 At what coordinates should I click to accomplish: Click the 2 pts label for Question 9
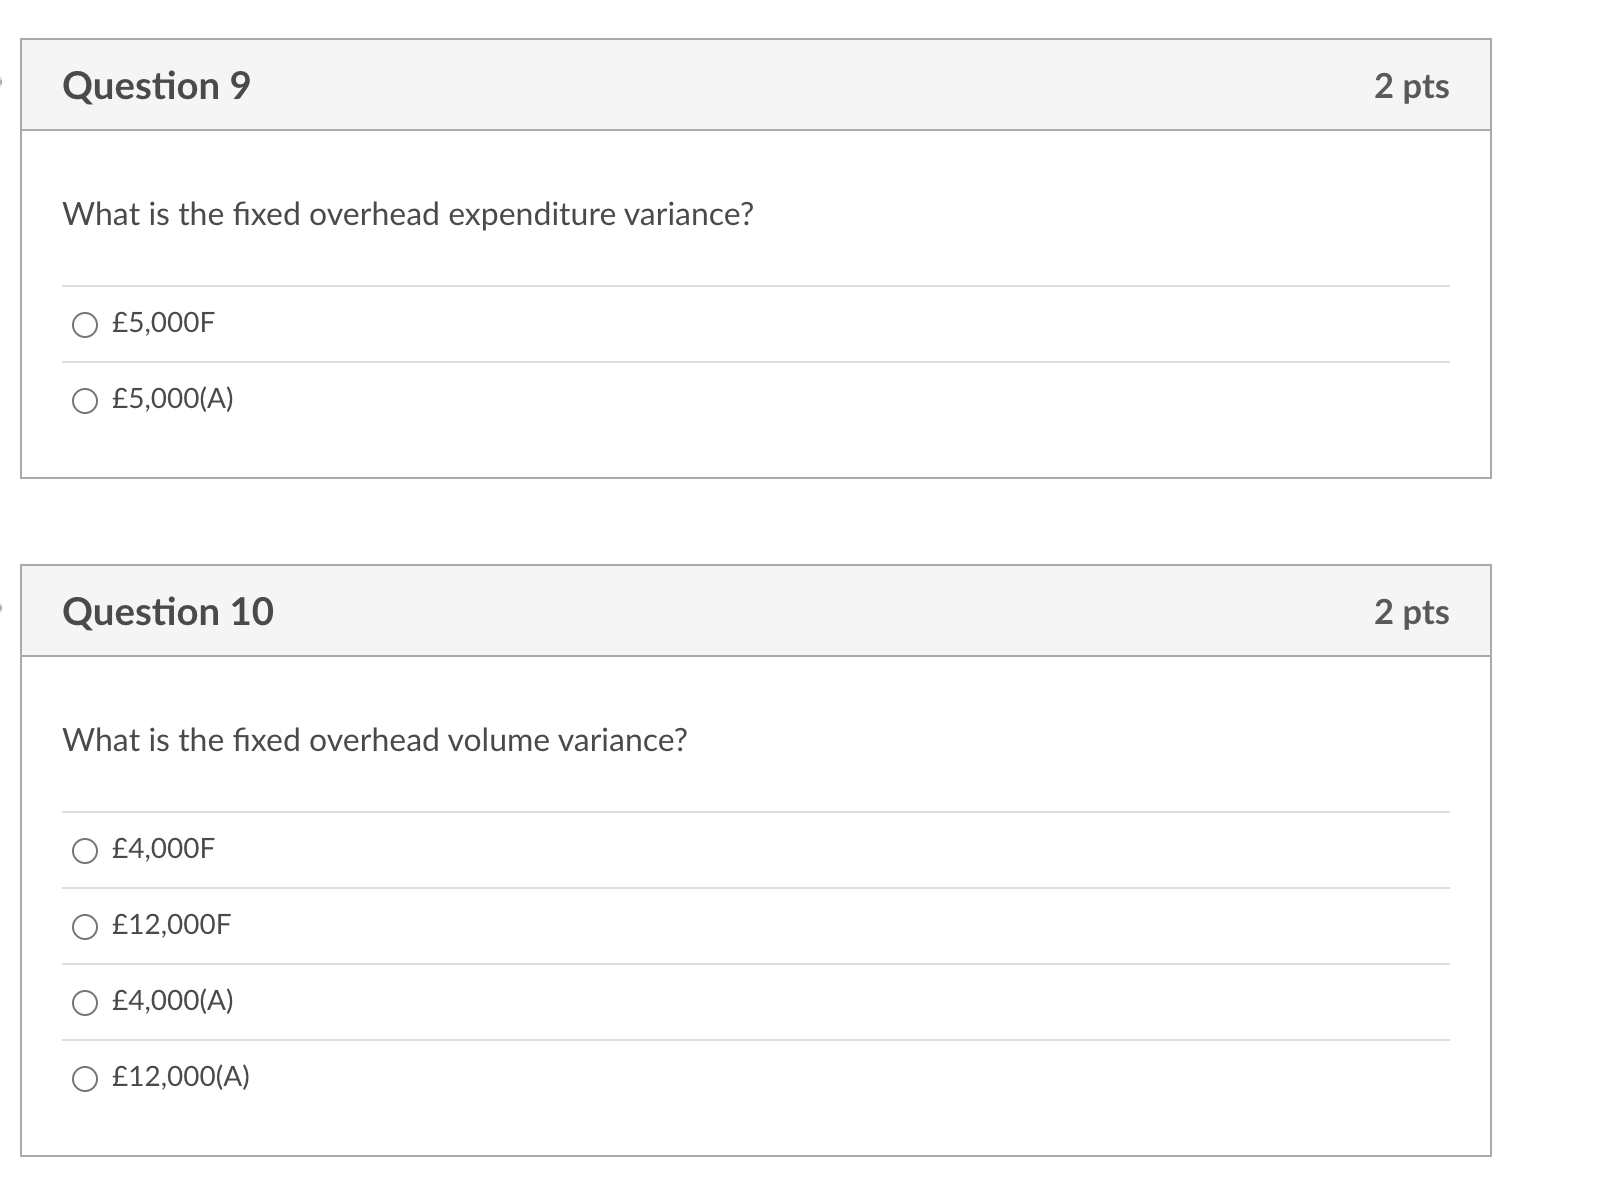(1413, 86)
